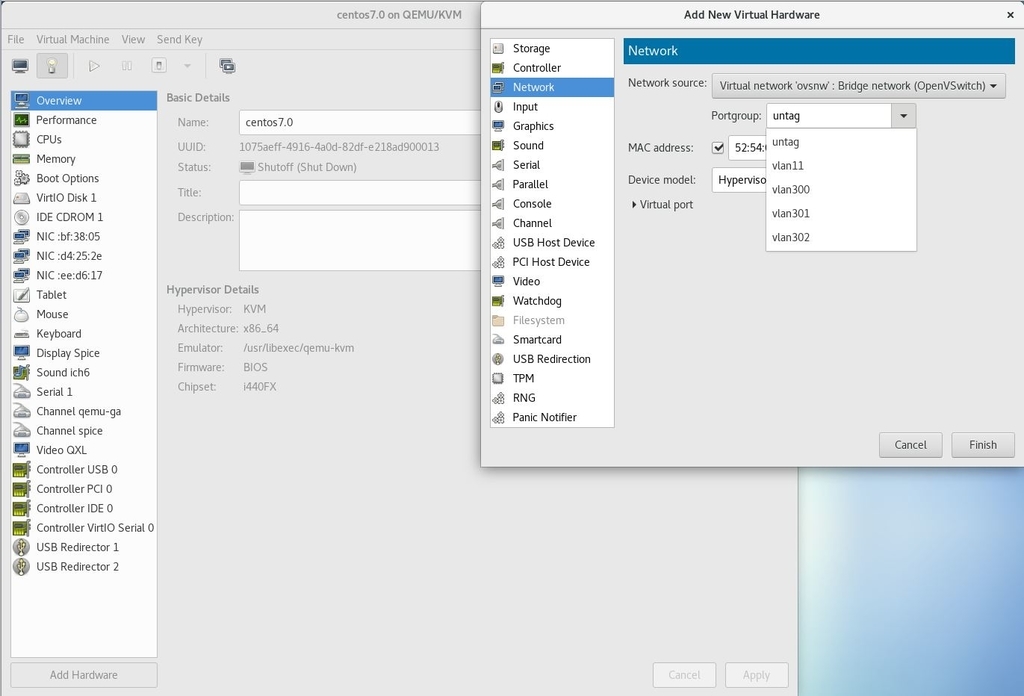Select the Performance icon in hardware list
The height and width of the screenshot is (696, 1024).
pyautogui.click(x=22, y=120)
